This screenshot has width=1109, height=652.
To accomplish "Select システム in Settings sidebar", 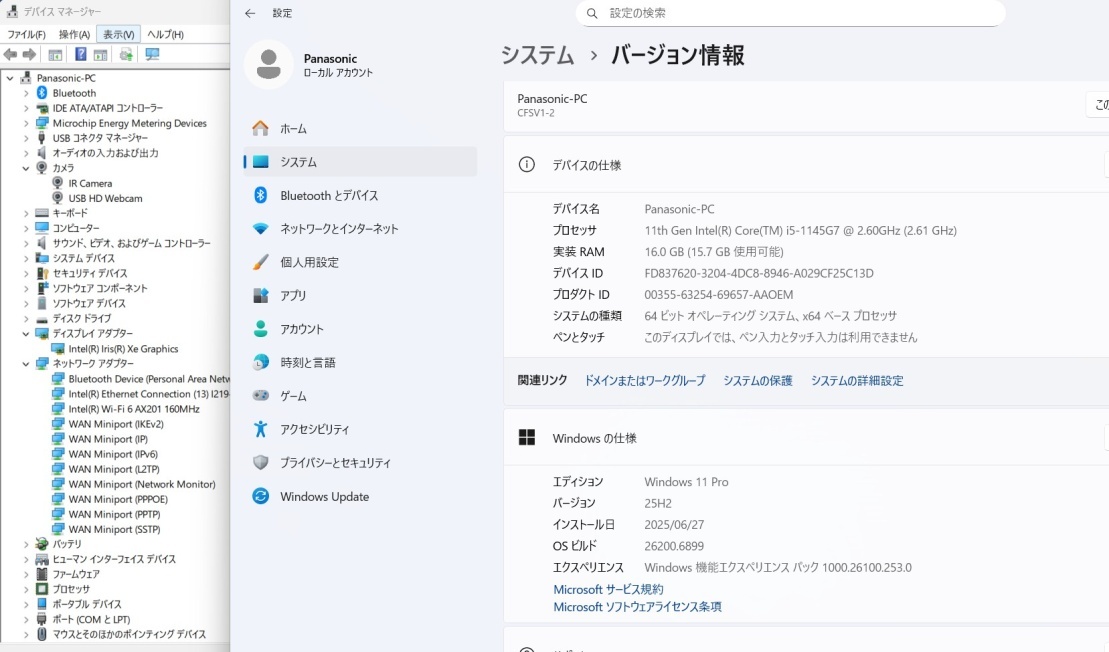I will [359, 162].
